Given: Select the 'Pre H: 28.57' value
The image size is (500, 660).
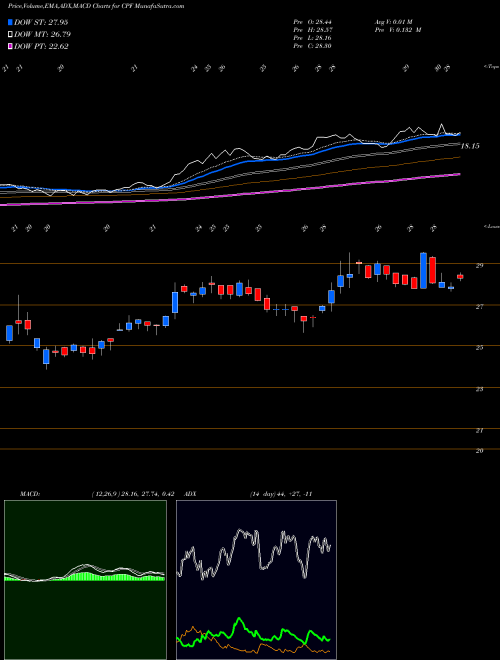Looking at the screenshot, I should click(312, 30).
